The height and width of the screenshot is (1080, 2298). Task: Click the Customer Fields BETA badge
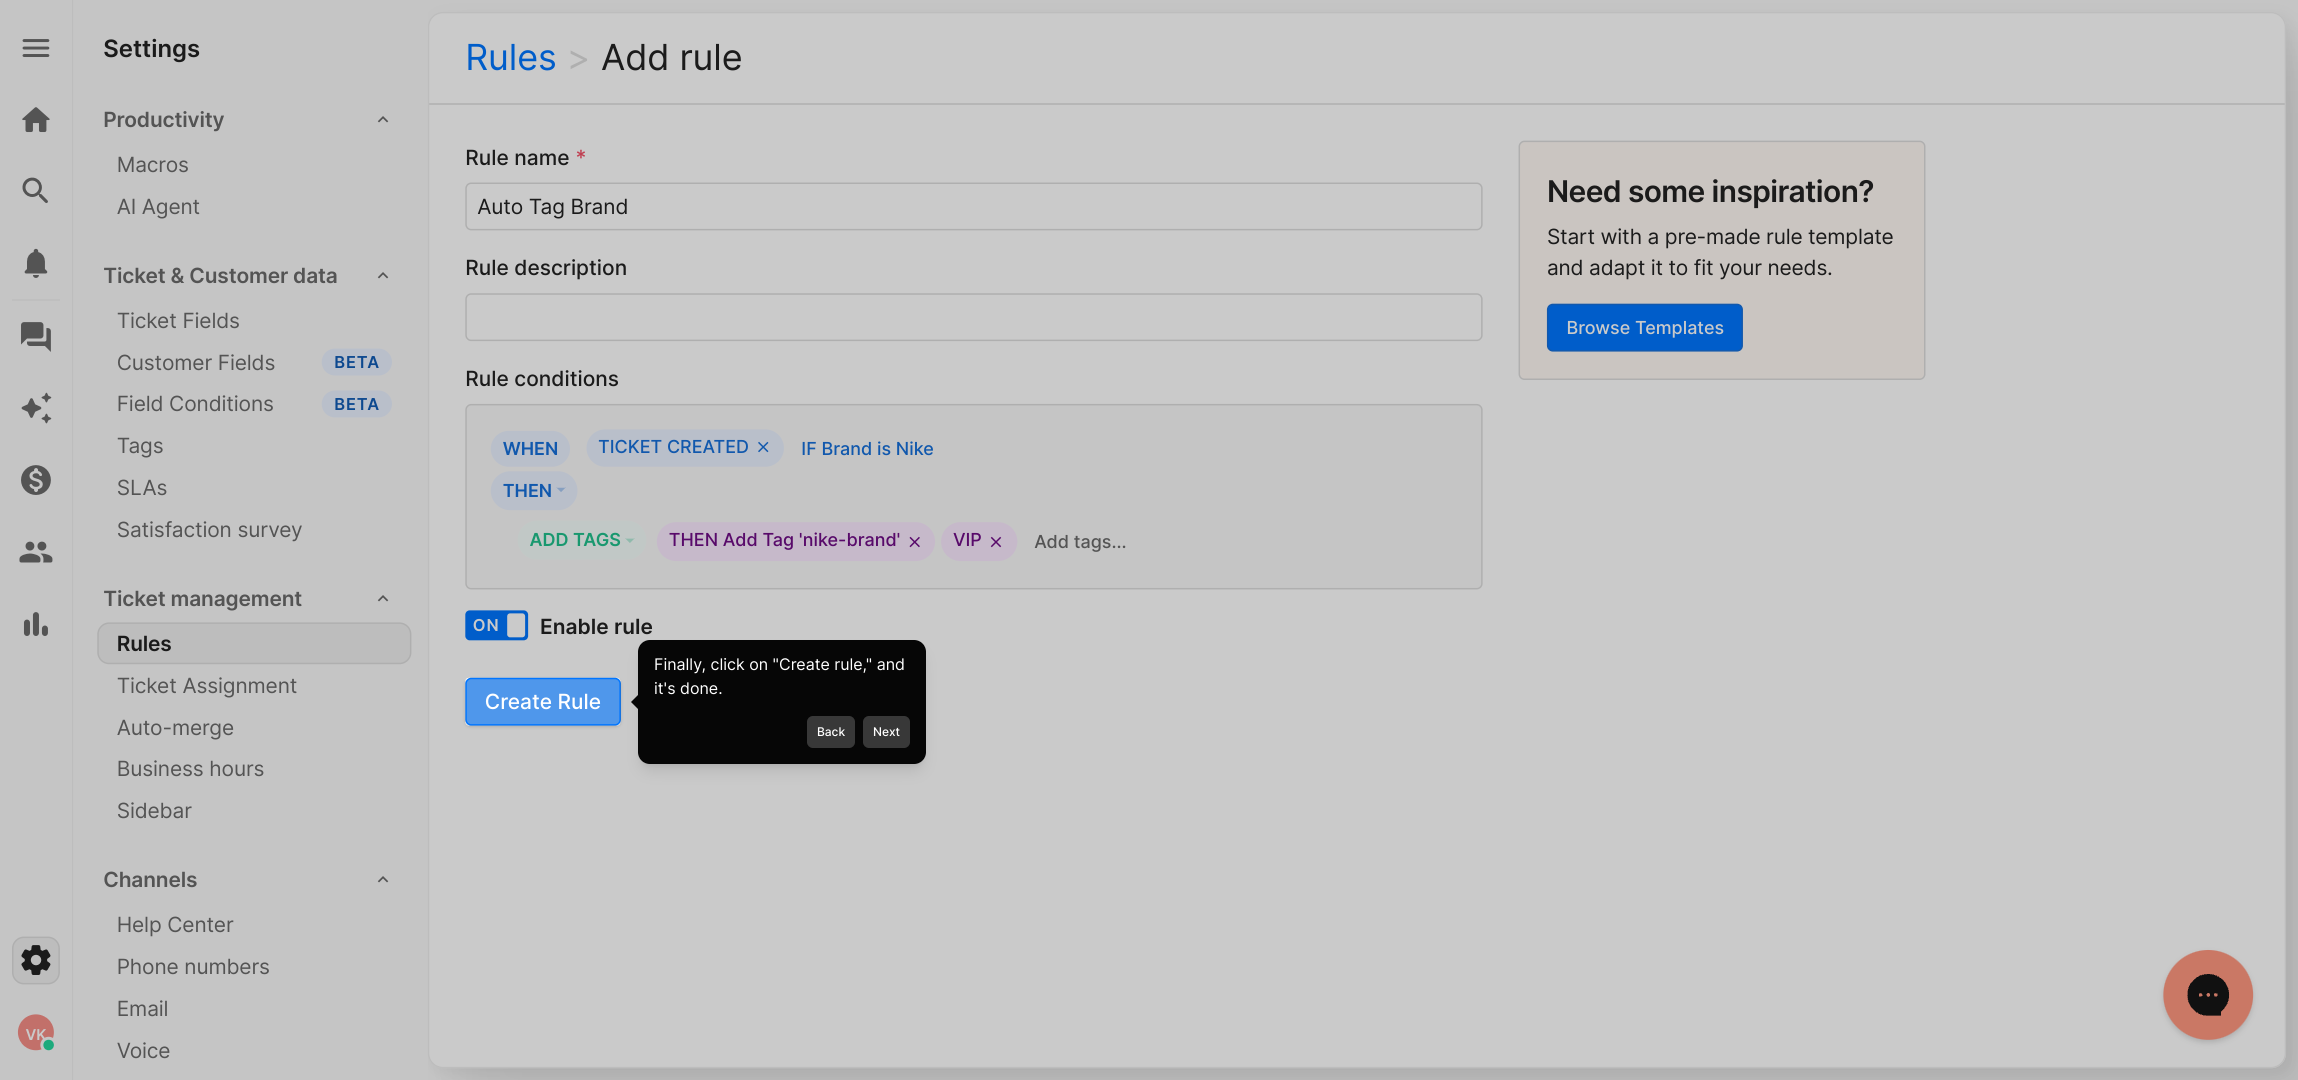point(356,363)
